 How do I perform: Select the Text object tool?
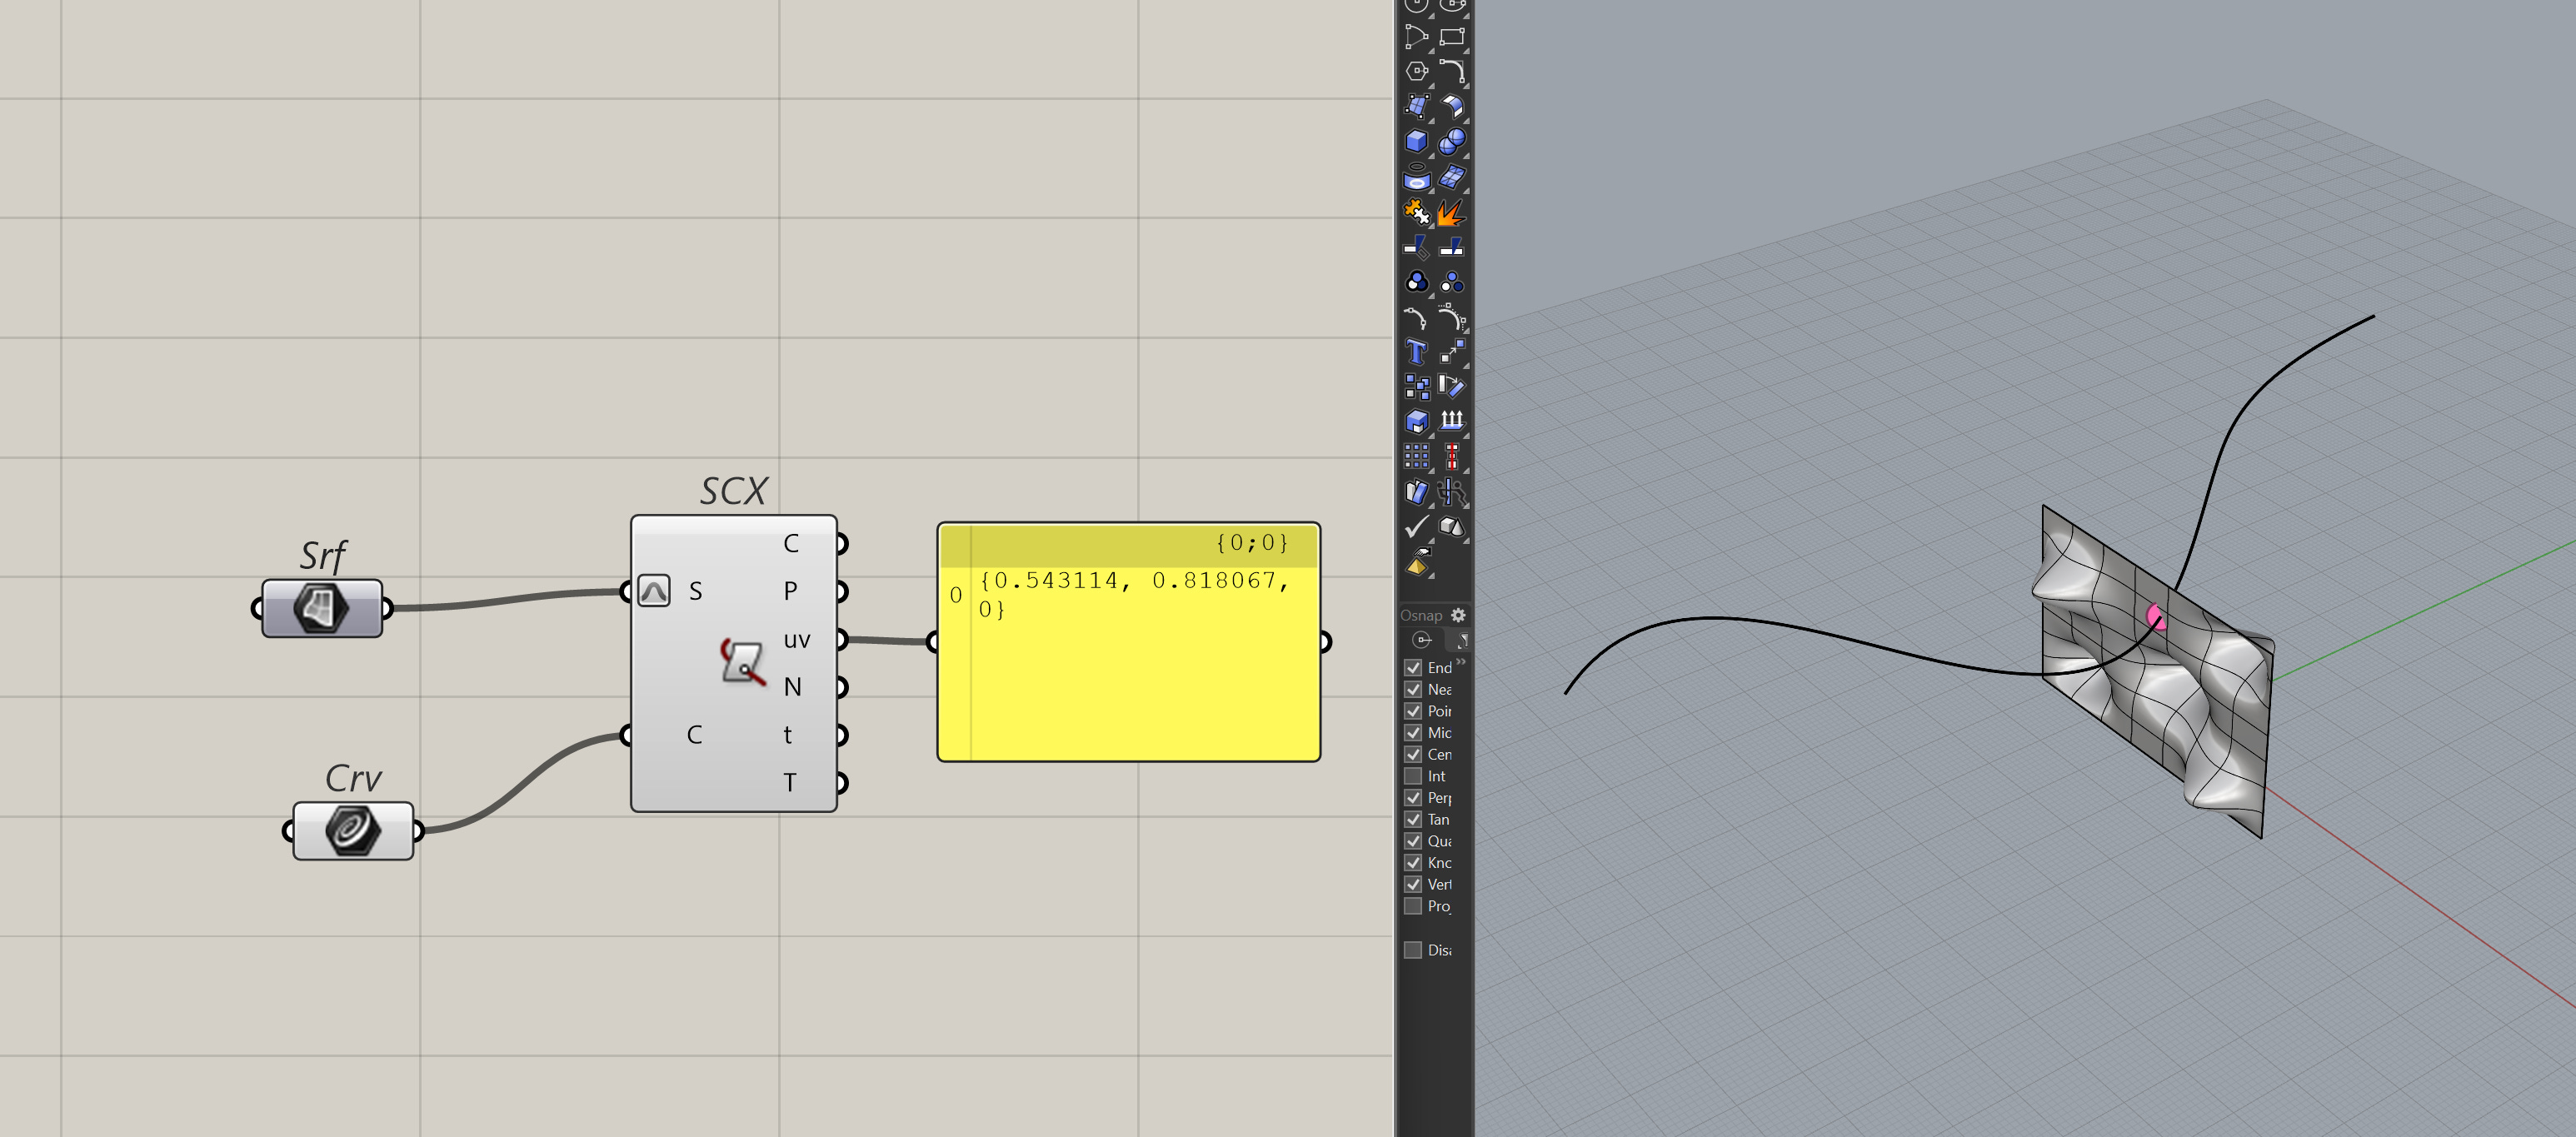pyautogui.click(x=1416, y=352)
